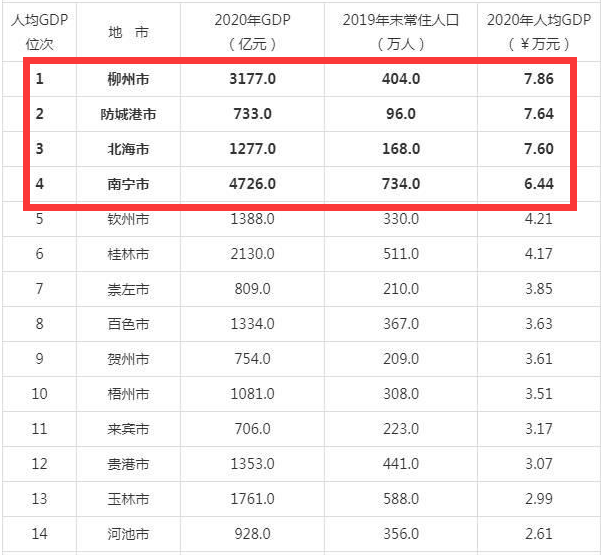
Task: Select the 2020年GDP（亿元） header
Action: tap(252, 32)
